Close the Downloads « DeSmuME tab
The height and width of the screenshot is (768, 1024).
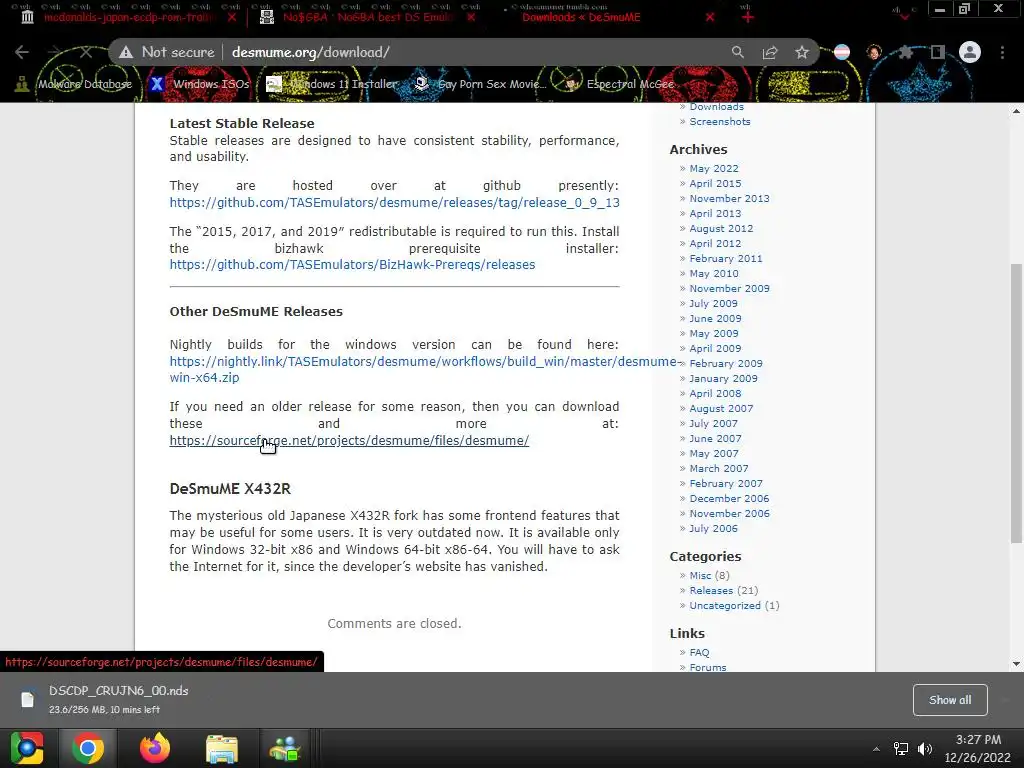[x=710, y=18]
